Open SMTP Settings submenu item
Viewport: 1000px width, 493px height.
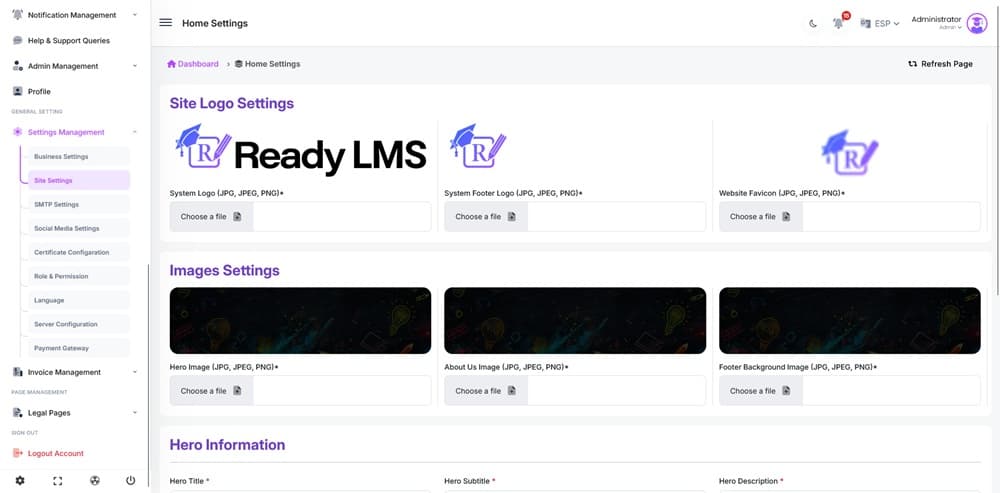click(x=78, y=205)
